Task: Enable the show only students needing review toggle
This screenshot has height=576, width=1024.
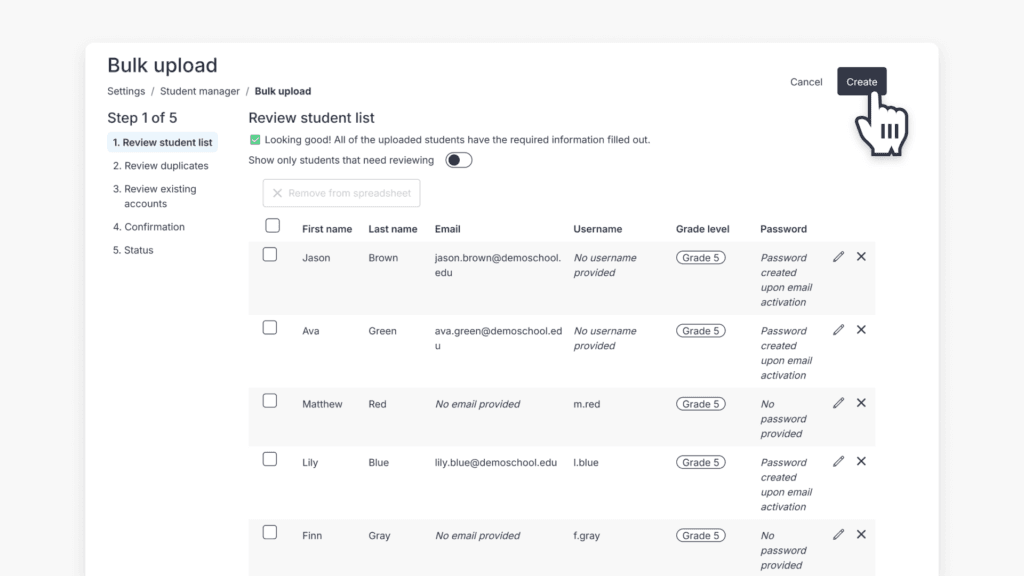Action: (458, 159)
